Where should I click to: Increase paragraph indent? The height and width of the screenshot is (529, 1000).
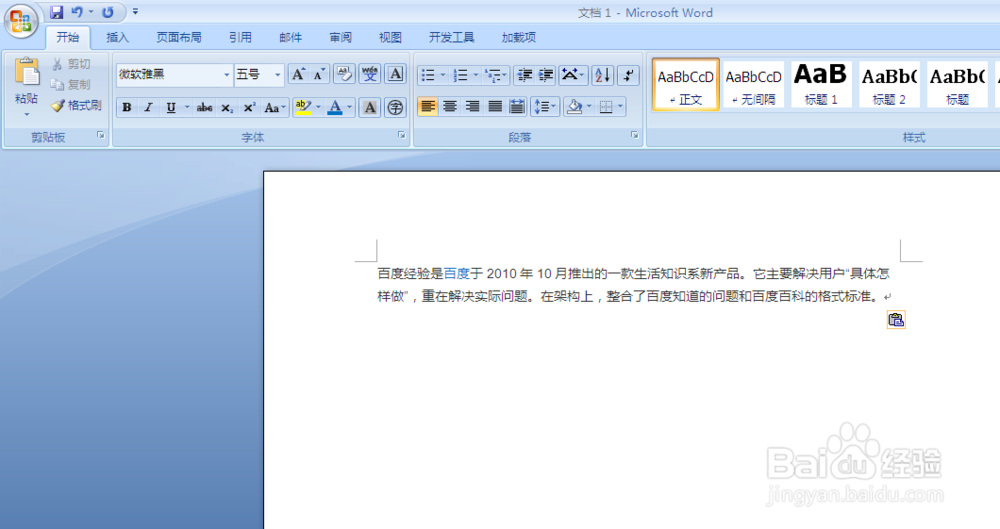546,75
